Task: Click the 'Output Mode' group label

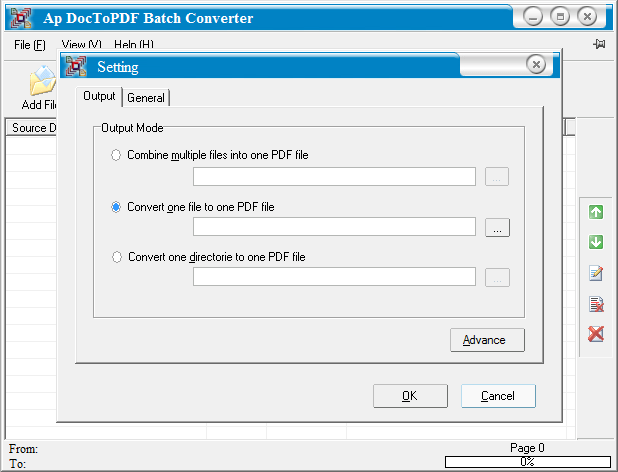Action: click(x=132, y=128)
